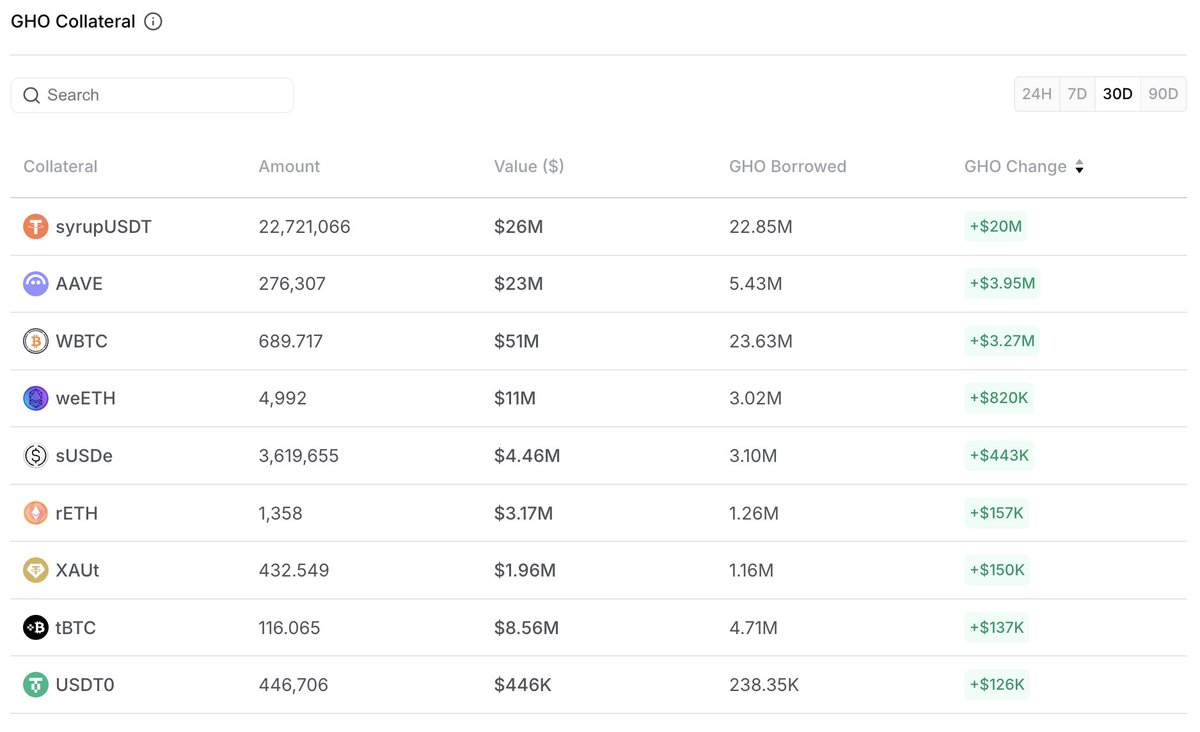Click the rETH token icon
Screen dimensions: 1200x732
click(36, 513)
